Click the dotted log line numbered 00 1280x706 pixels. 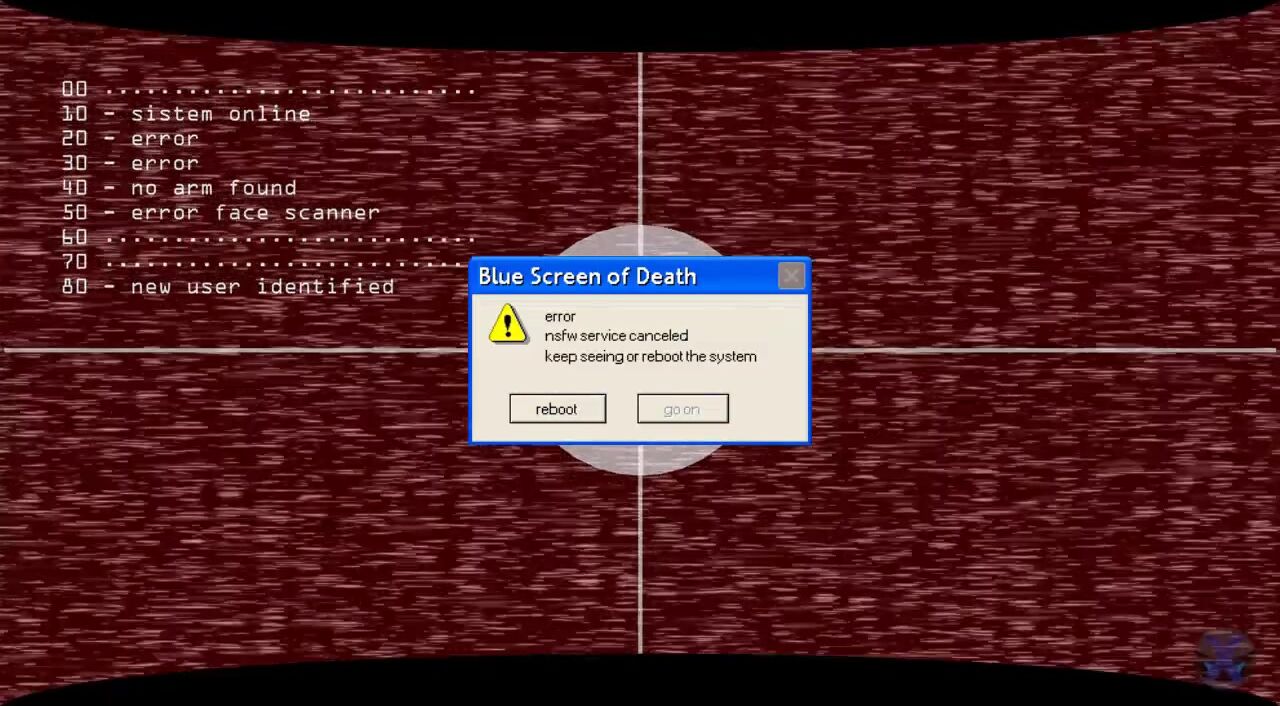268,90
